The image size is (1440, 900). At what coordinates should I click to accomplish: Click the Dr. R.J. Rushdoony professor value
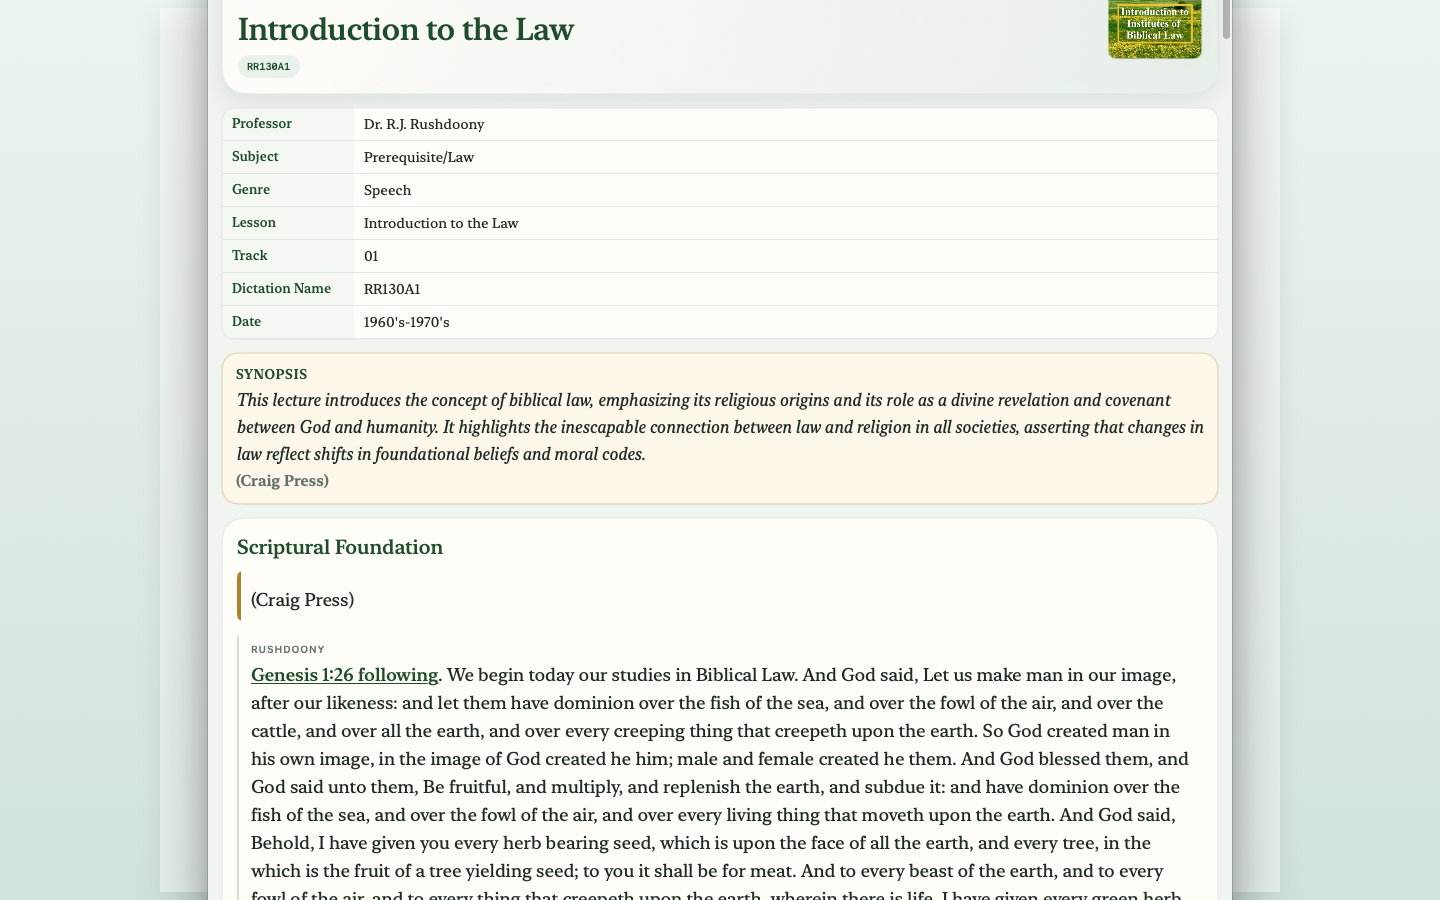tap(424, 124)
